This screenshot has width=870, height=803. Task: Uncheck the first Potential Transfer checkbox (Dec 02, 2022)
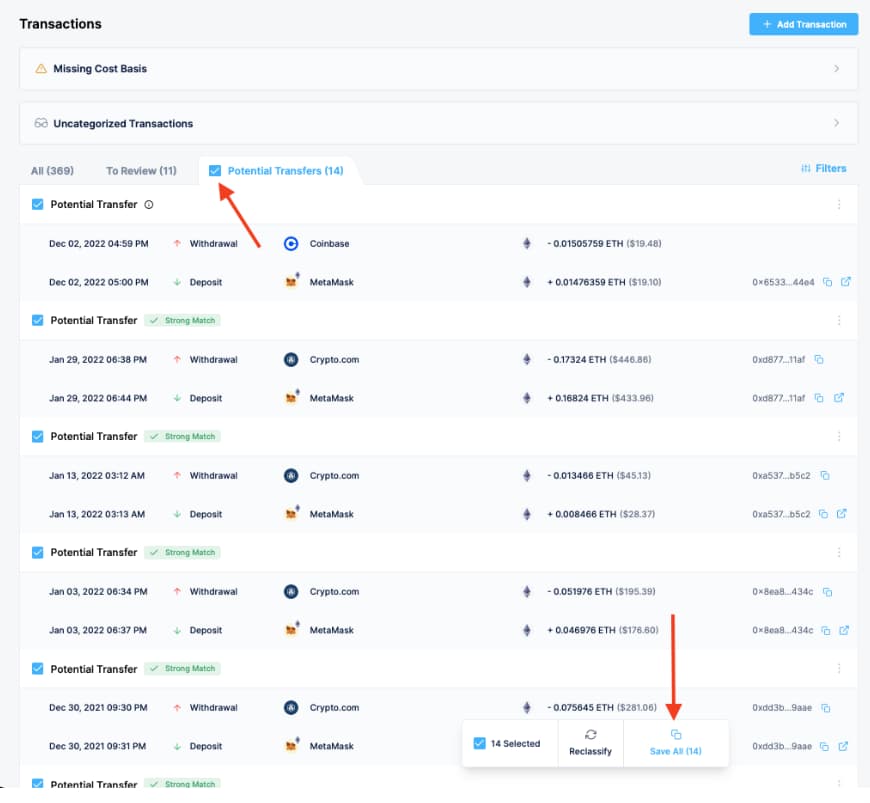[37, 204]
